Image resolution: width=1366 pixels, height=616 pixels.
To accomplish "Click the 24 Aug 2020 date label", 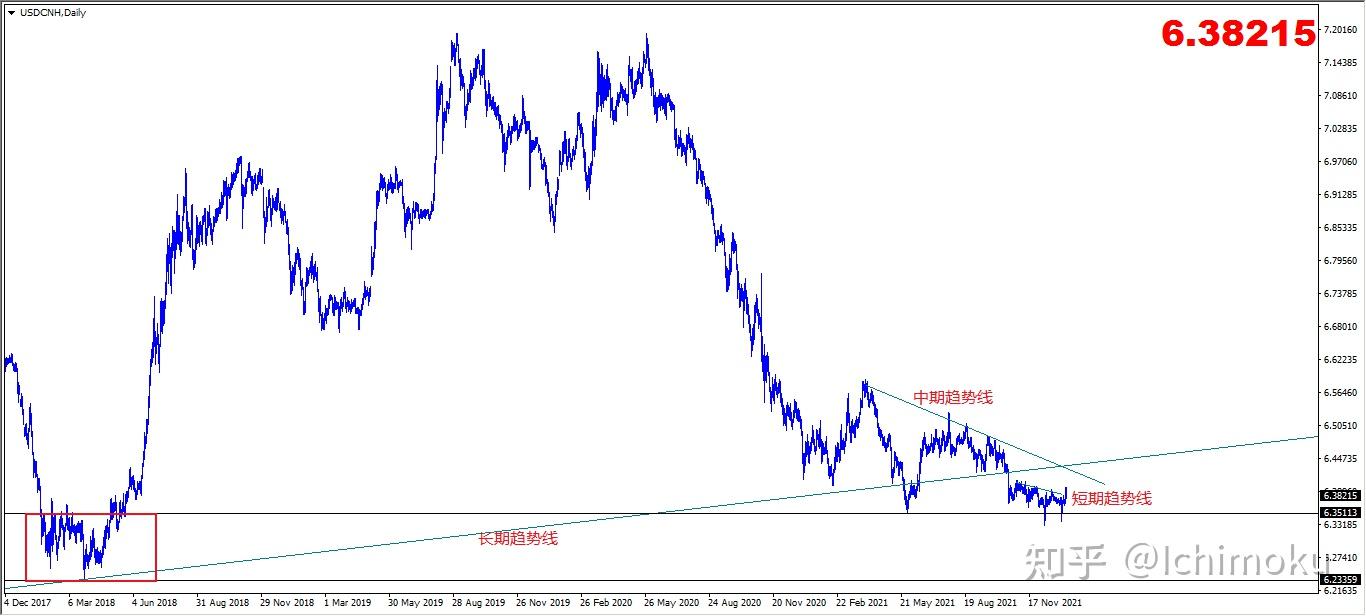I will (735, 604).
